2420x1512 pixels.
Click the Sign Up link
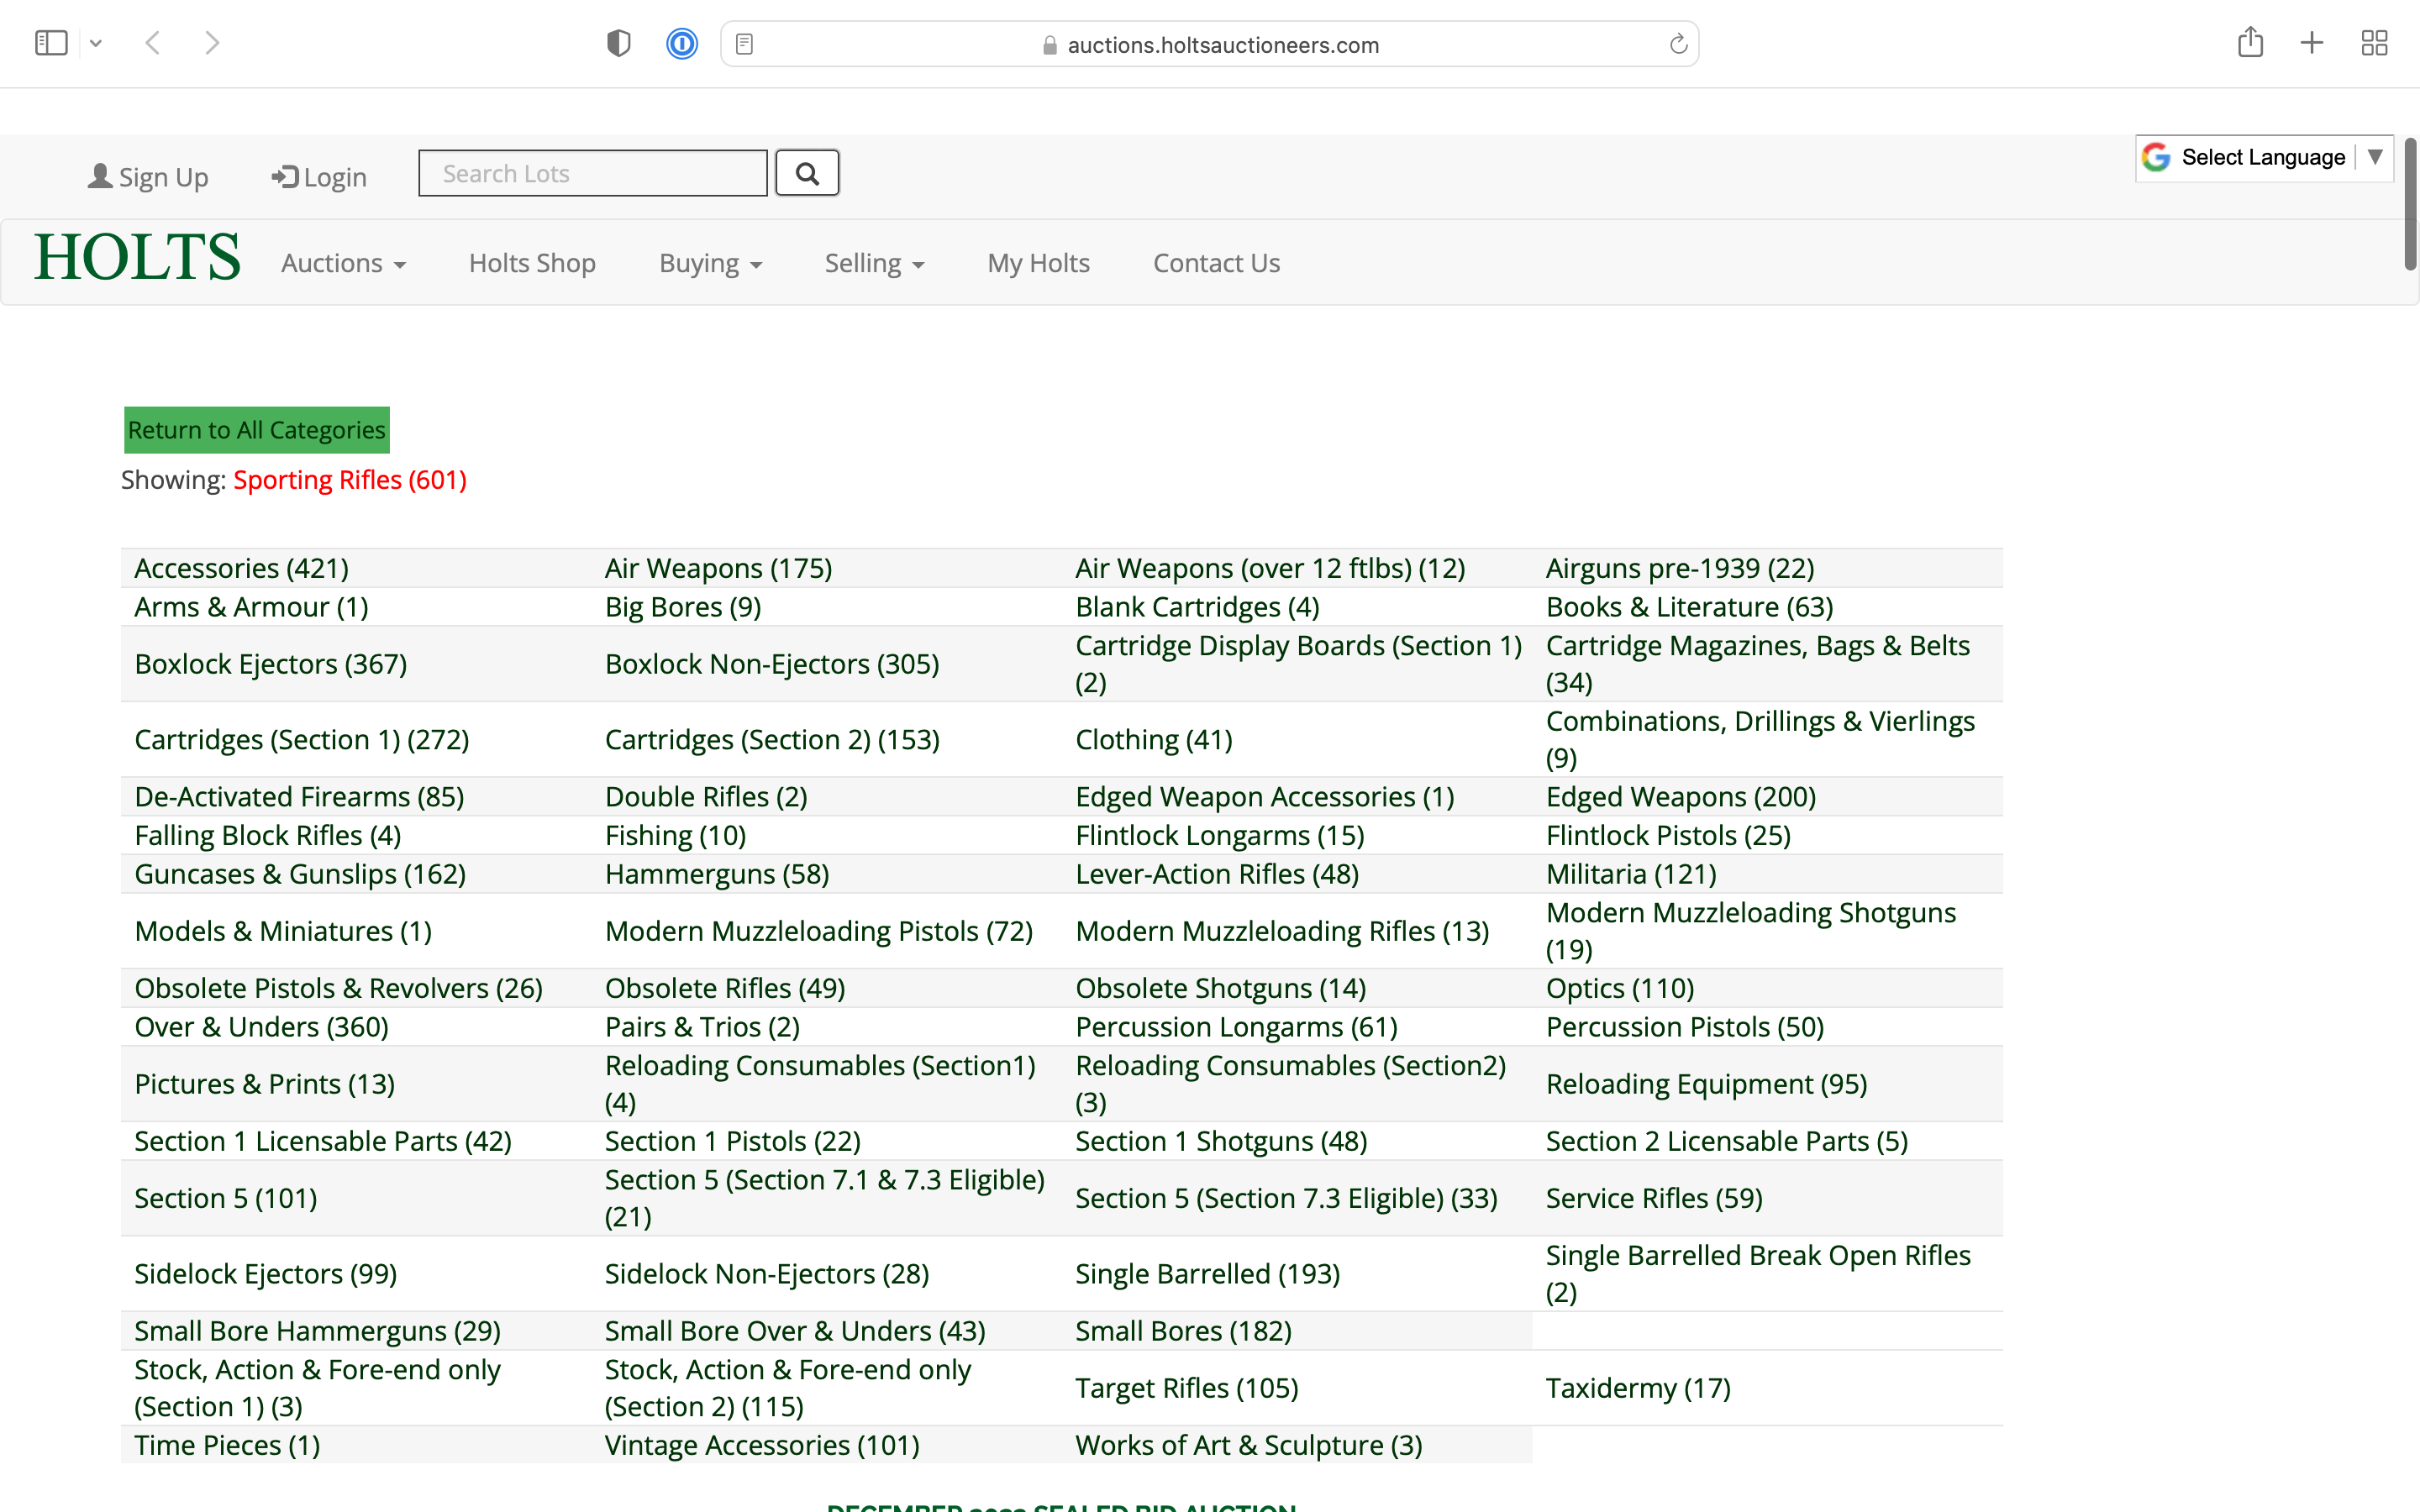[x=149, y=177]
